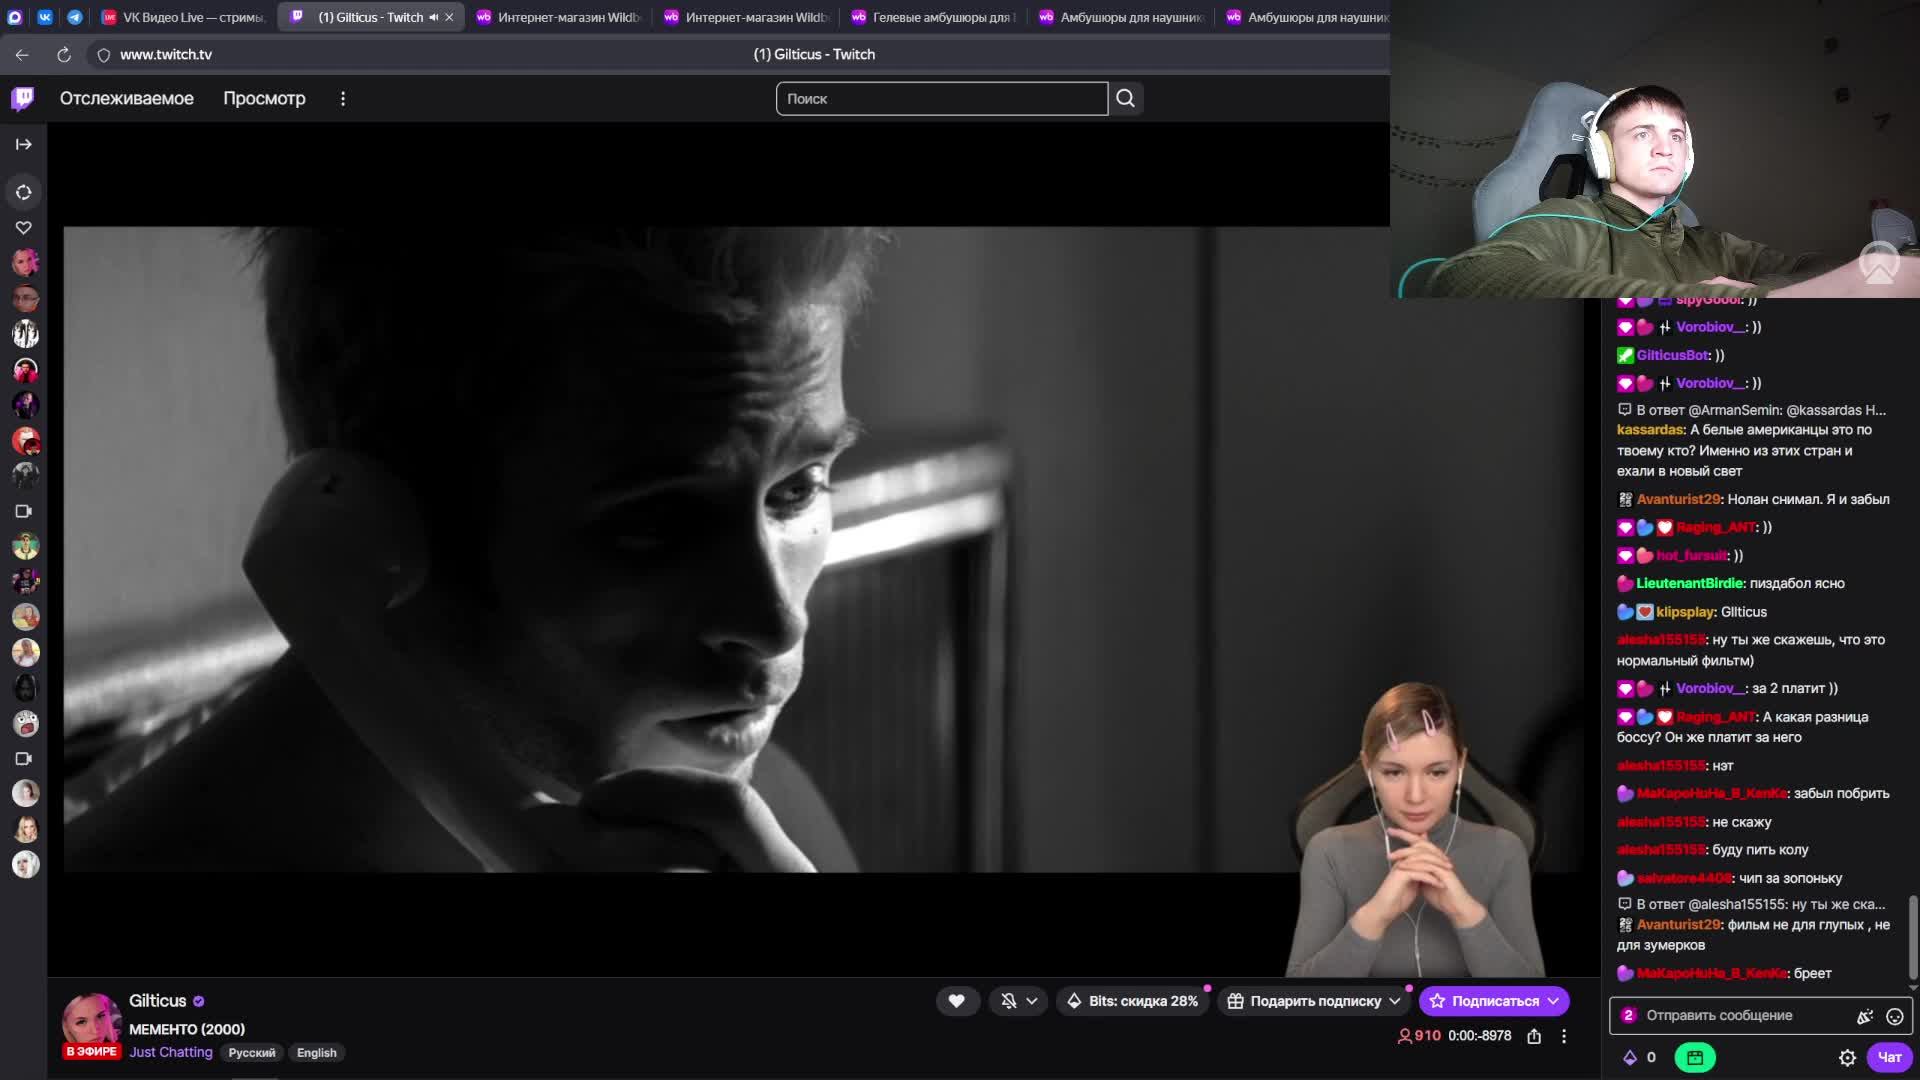Click the Подписаться subscribe button
1920x1080 pixels.
(x=1494, y=1001)
